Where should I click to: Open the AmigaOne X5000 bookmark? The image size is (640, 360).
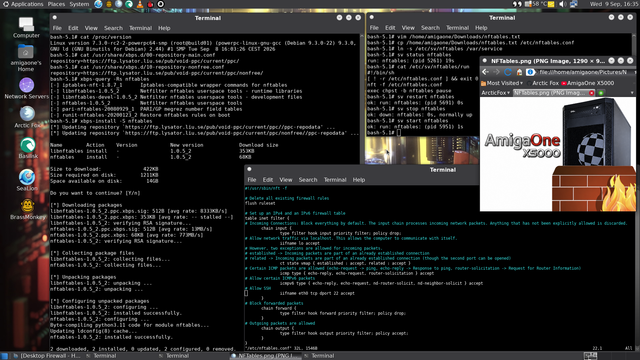(588, 83)
